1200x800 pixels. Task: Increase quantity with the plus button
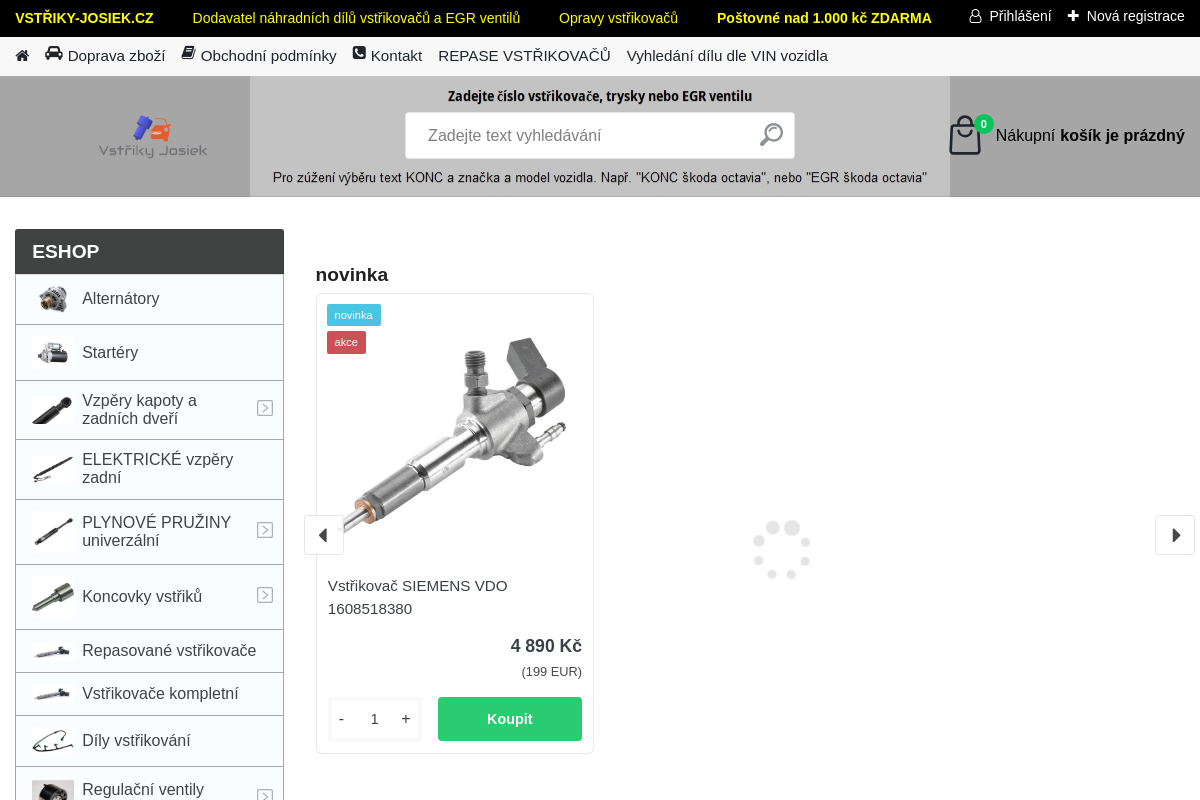coord(406,719)
